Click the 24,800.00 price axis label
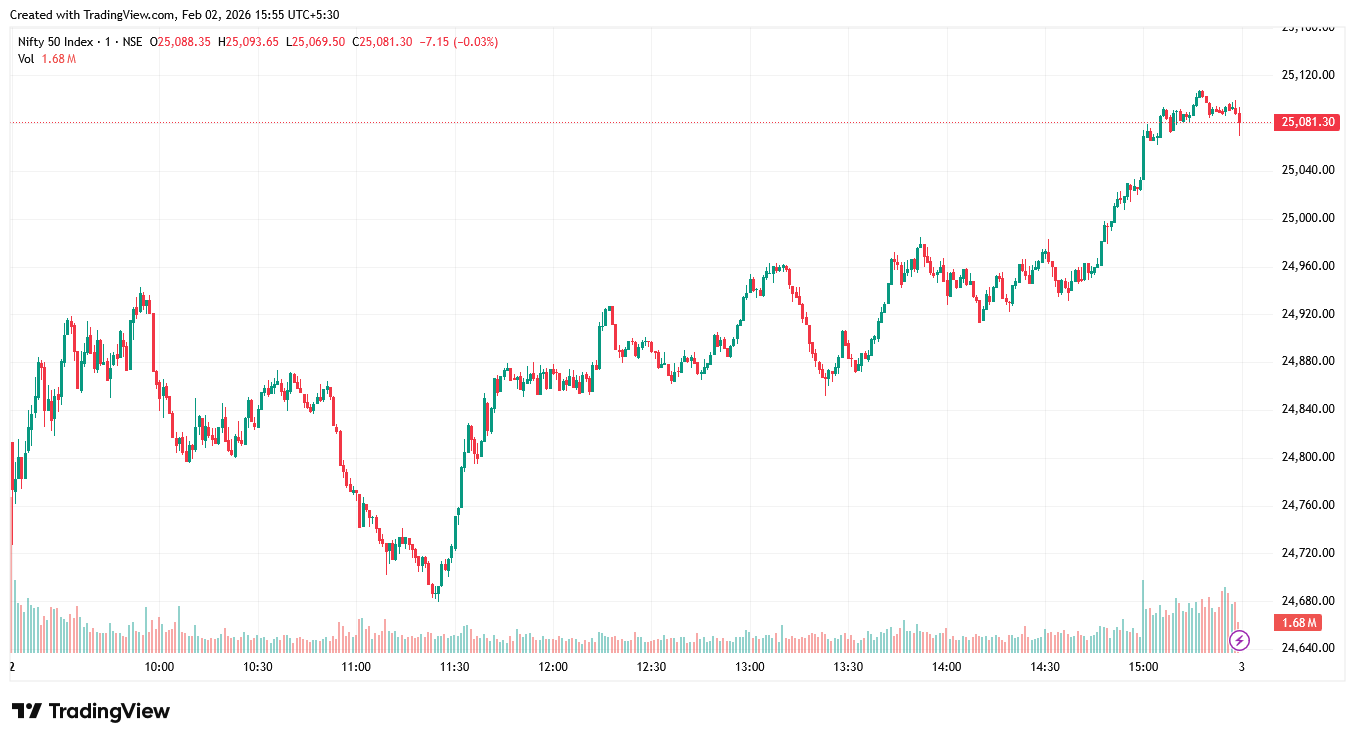1355x741 pixels. (1308, 457)
